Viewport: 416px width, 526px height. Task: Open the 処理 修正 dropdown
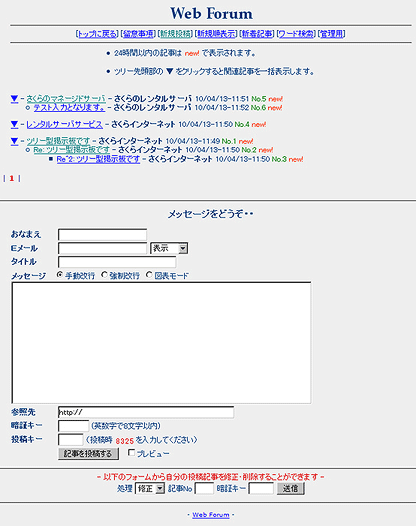[150, 488]
